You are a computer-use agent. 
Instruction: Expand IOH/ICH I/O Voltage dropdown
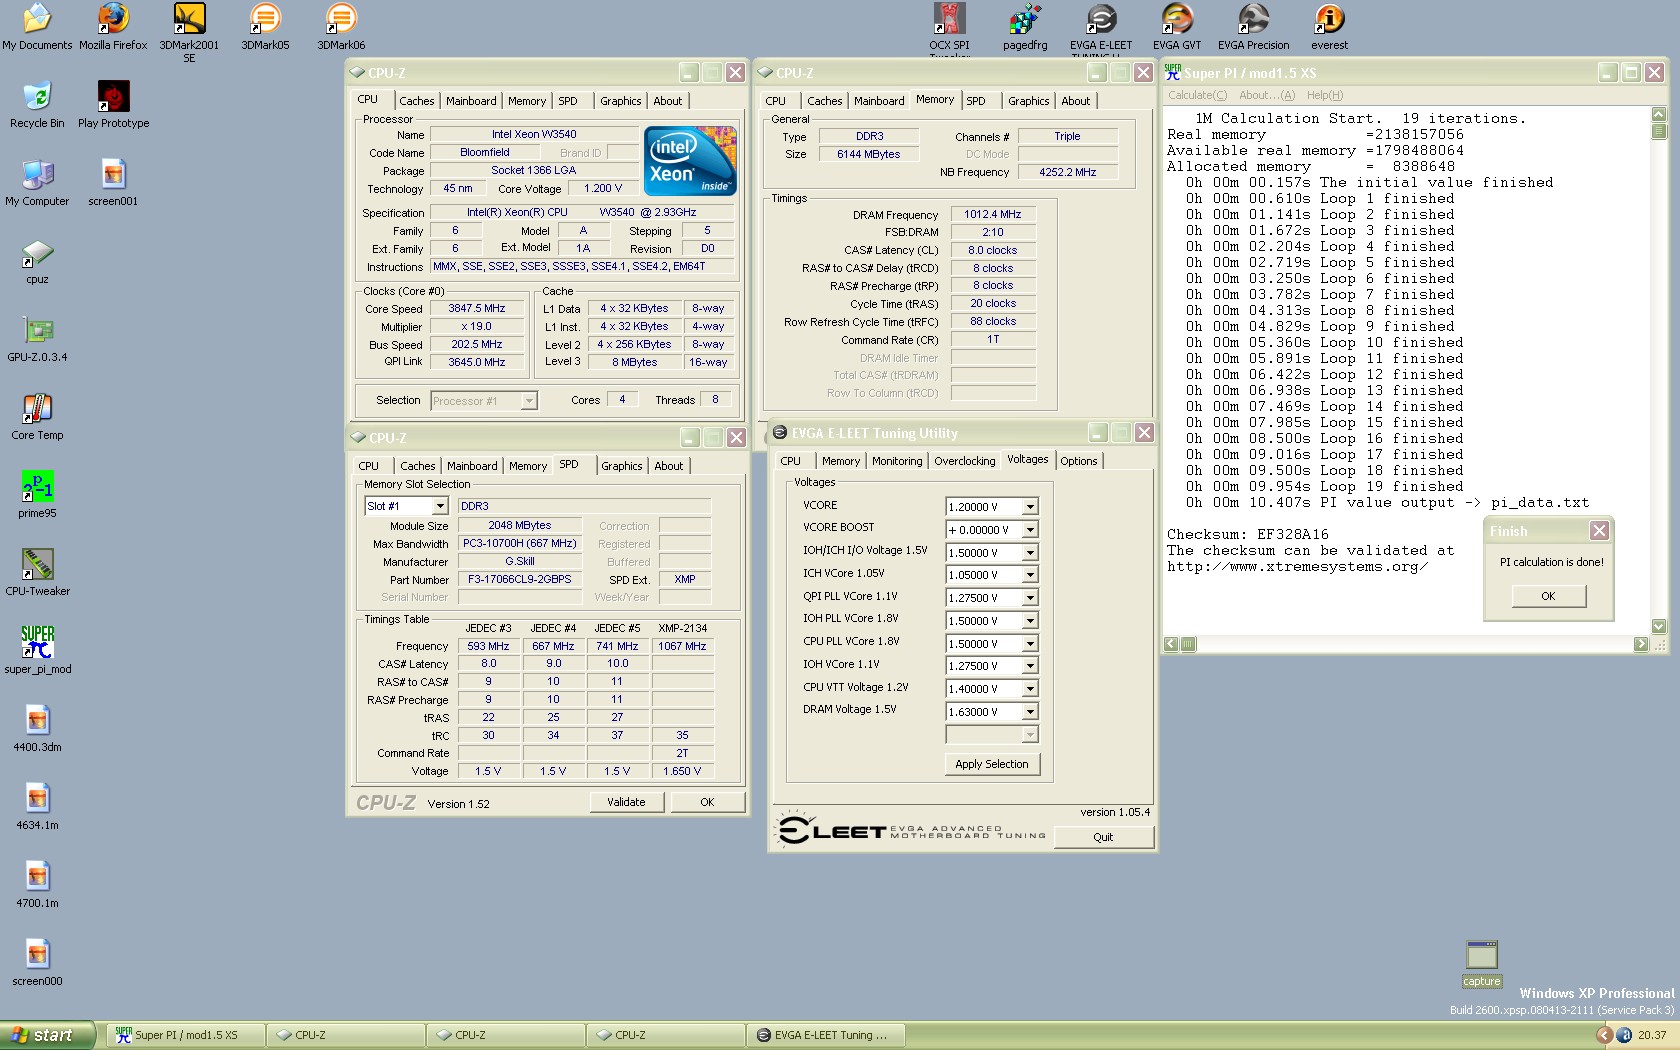(x=1030, y=553)
